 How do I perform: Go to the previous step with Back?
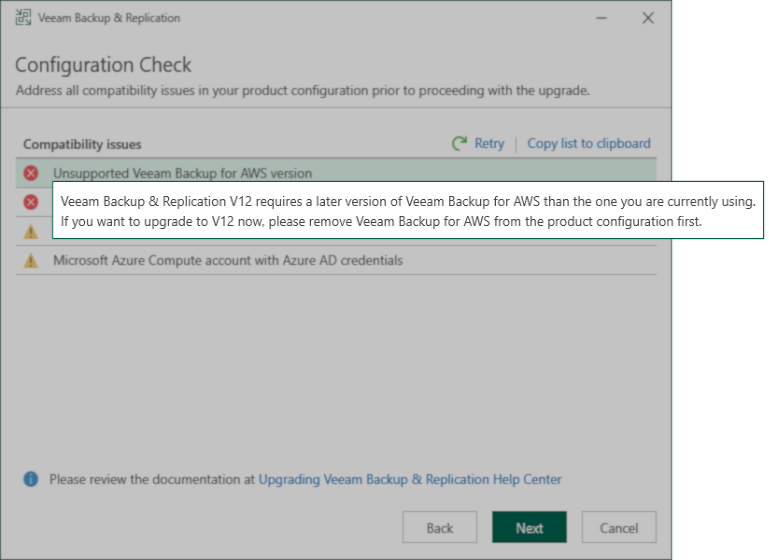click(x=439, y=527)
